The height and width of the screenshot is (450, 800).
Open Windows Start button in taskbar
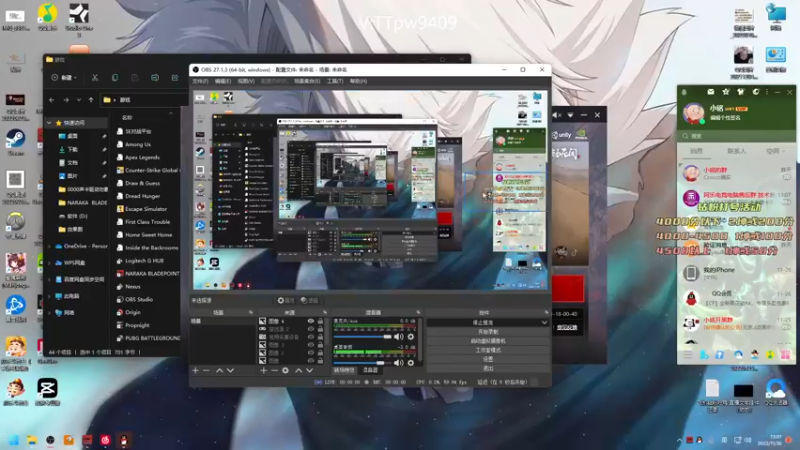[x=14, y=440]
